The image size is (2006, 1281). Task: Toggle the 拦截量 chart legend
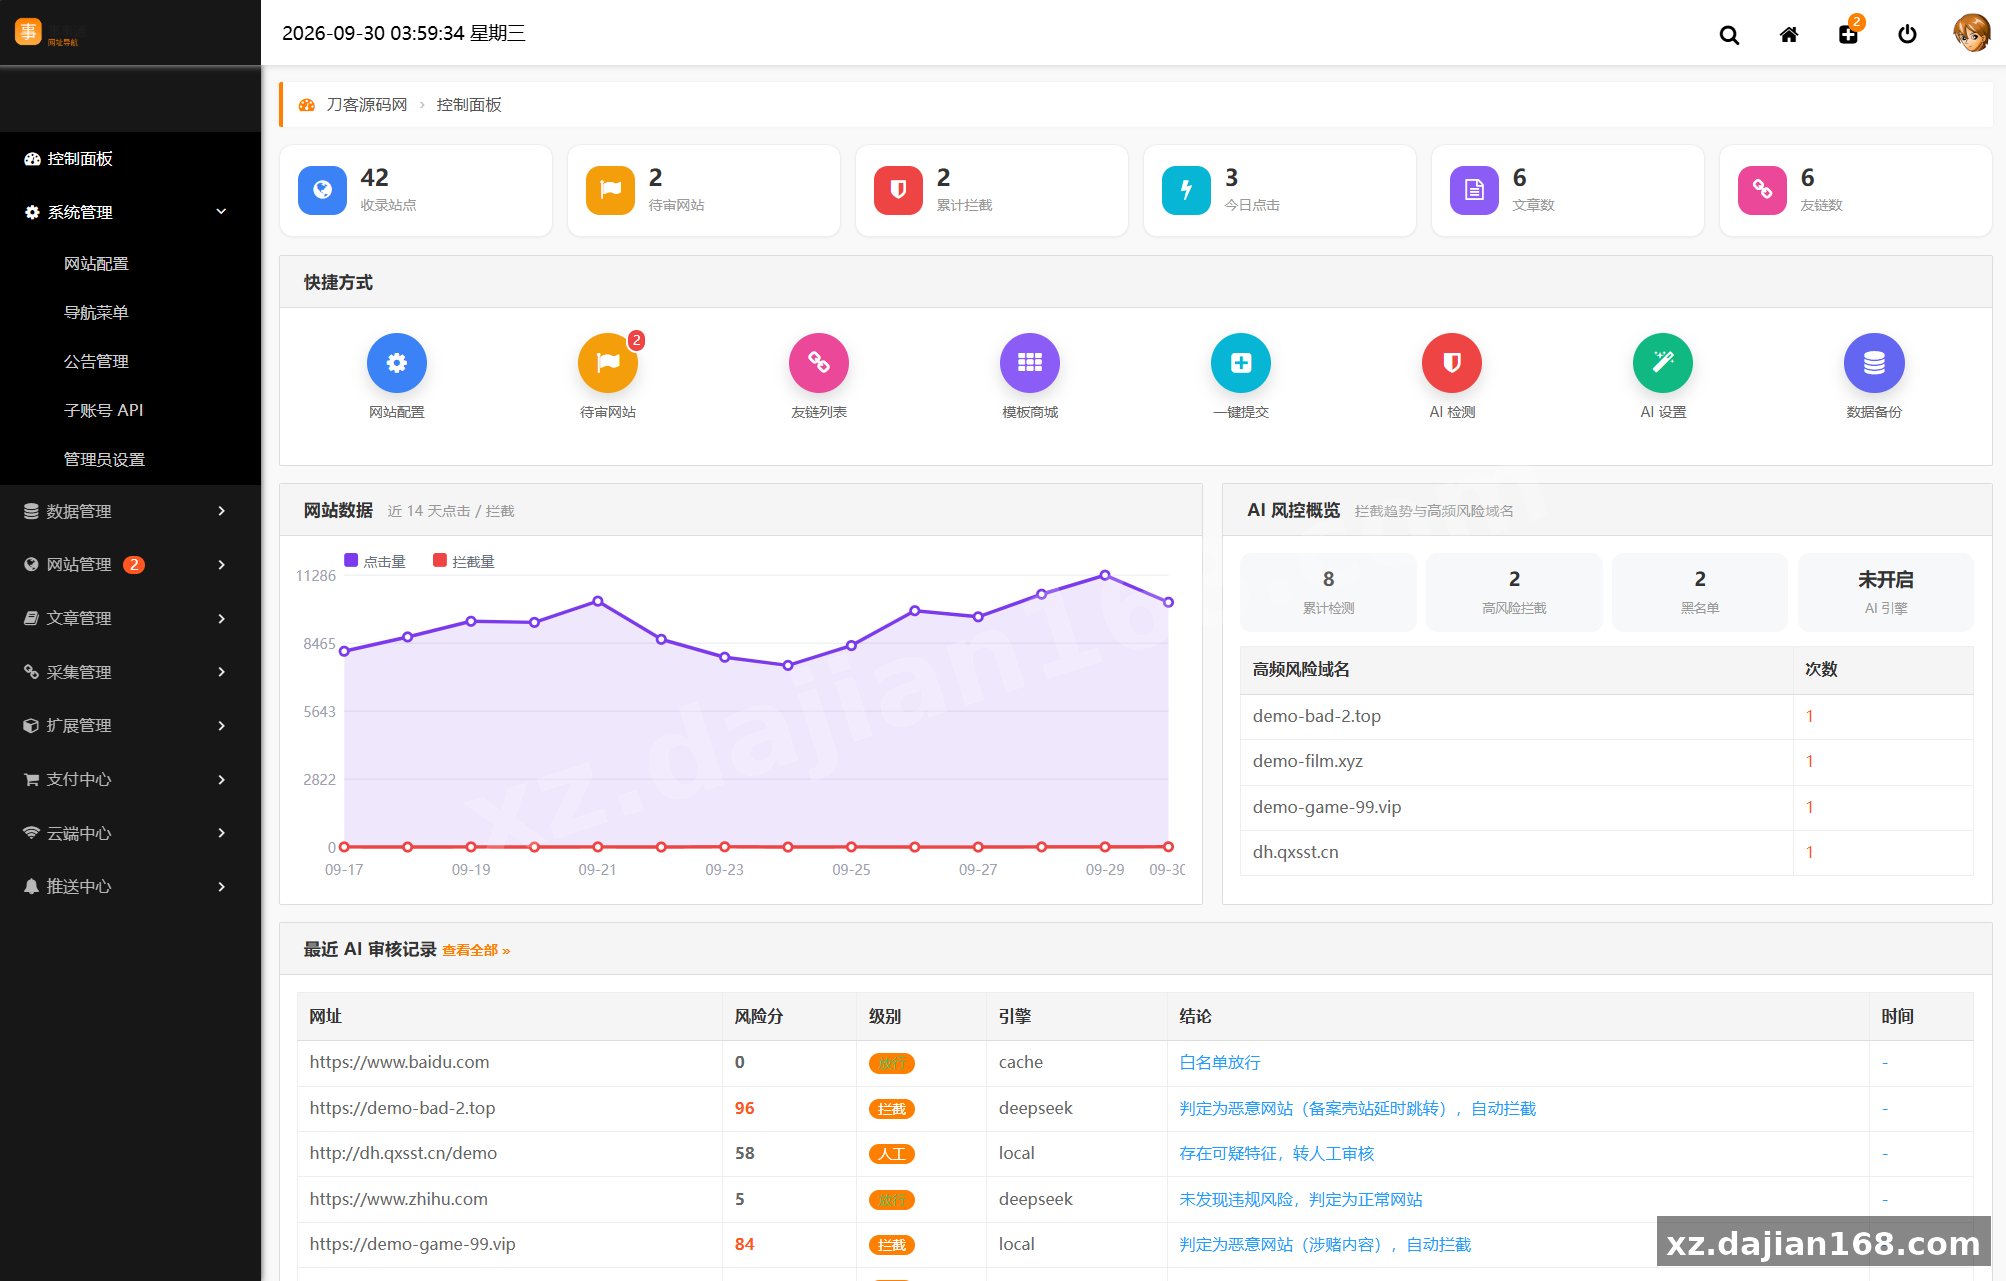point(464,561)
